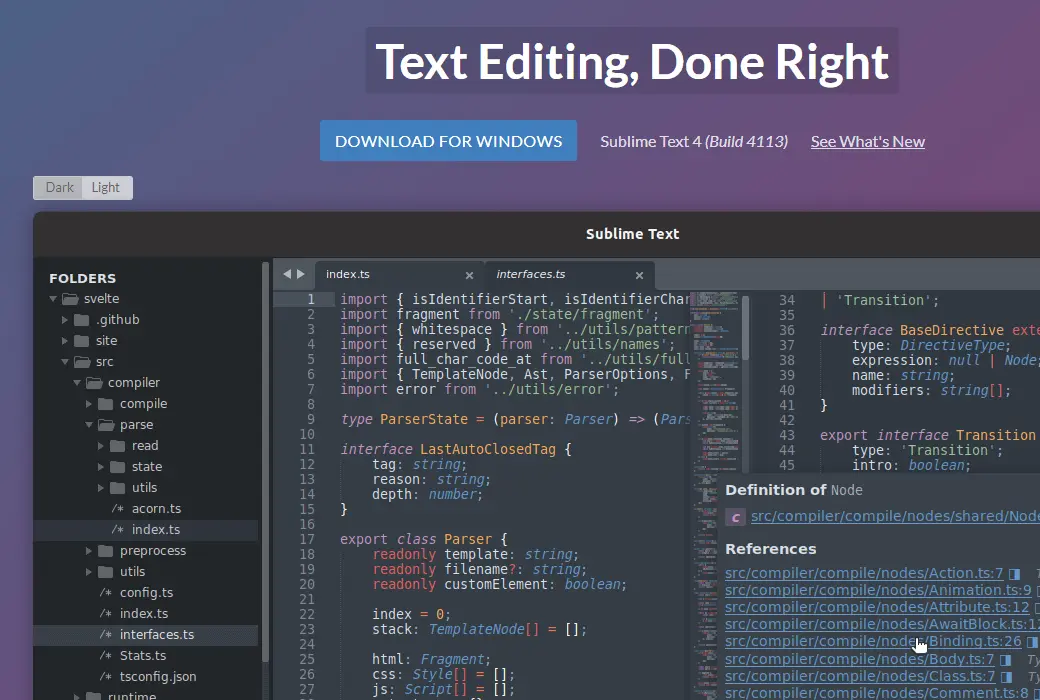Click the read folder icon
This screenshot has height=700, width=1040.
click(x=117, y=446)
